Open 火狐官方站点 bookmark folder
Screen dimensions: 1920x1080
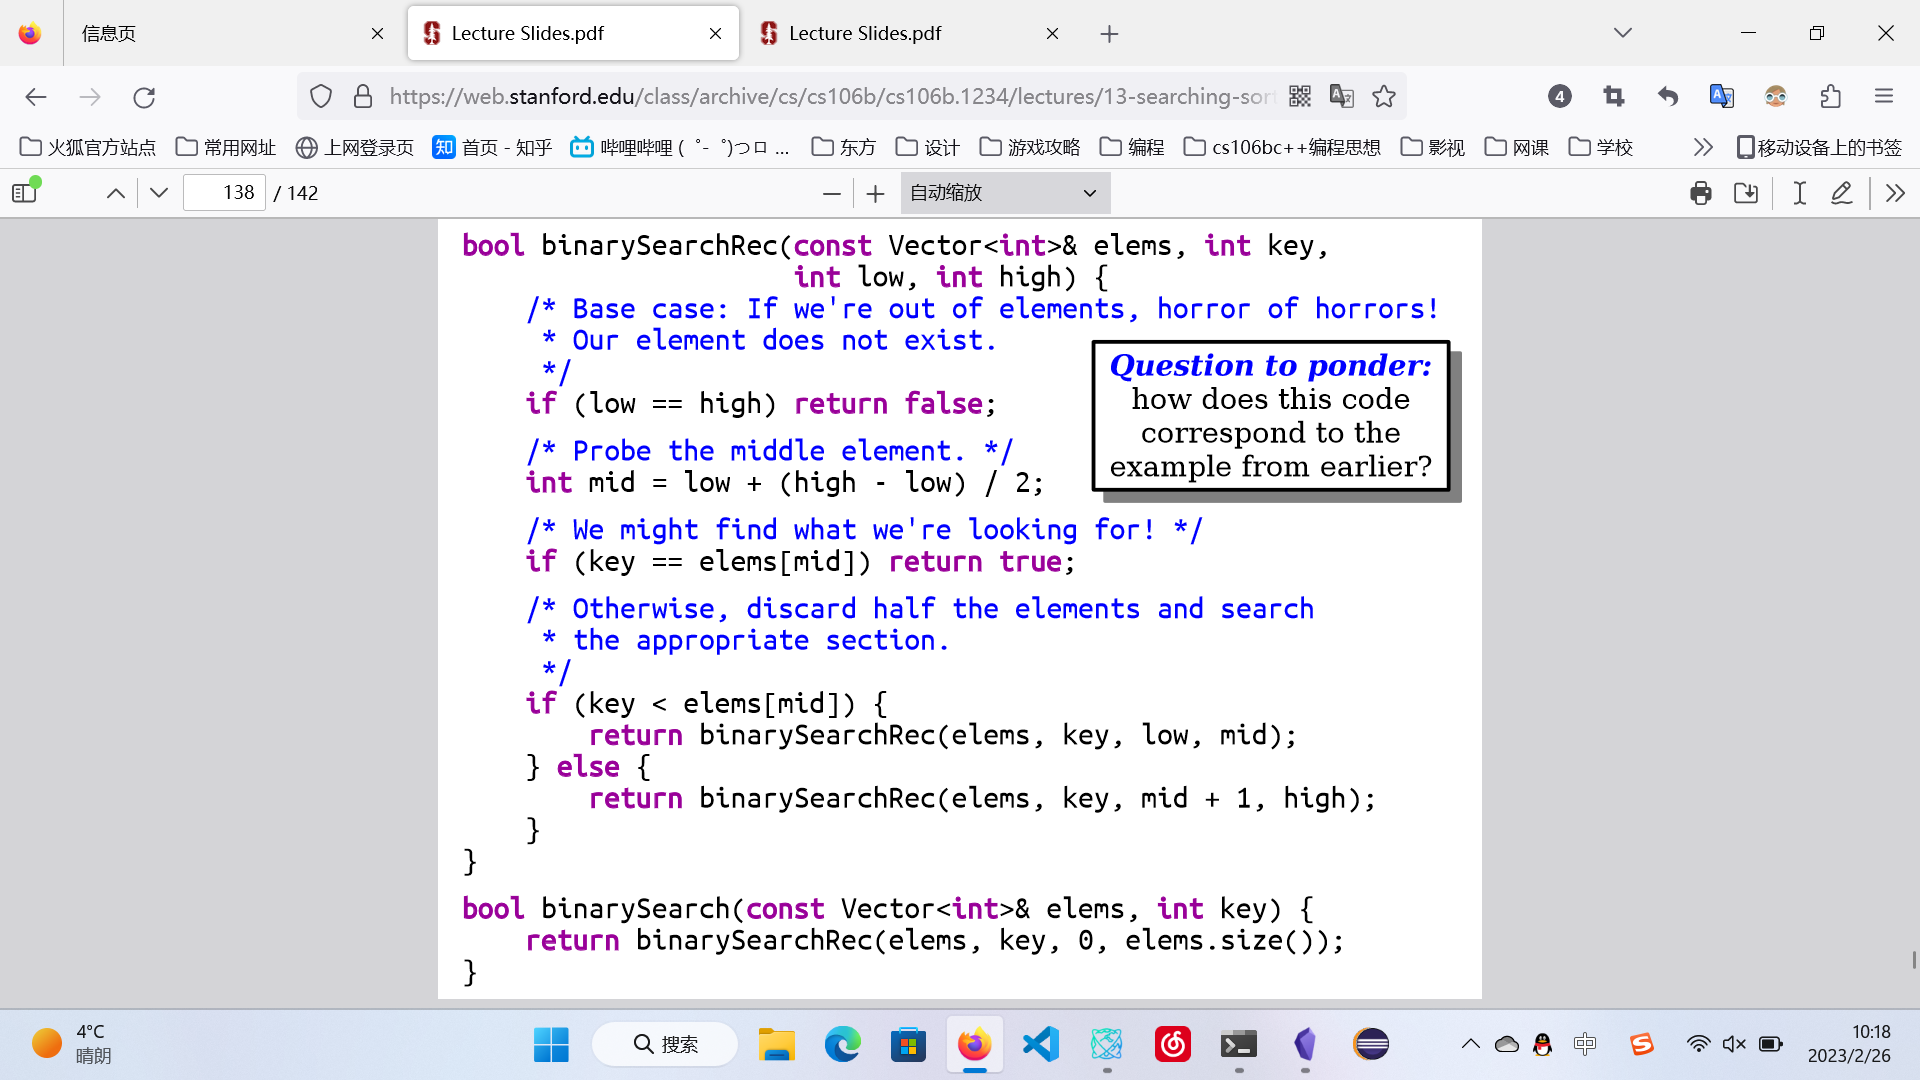coord(88,147)
